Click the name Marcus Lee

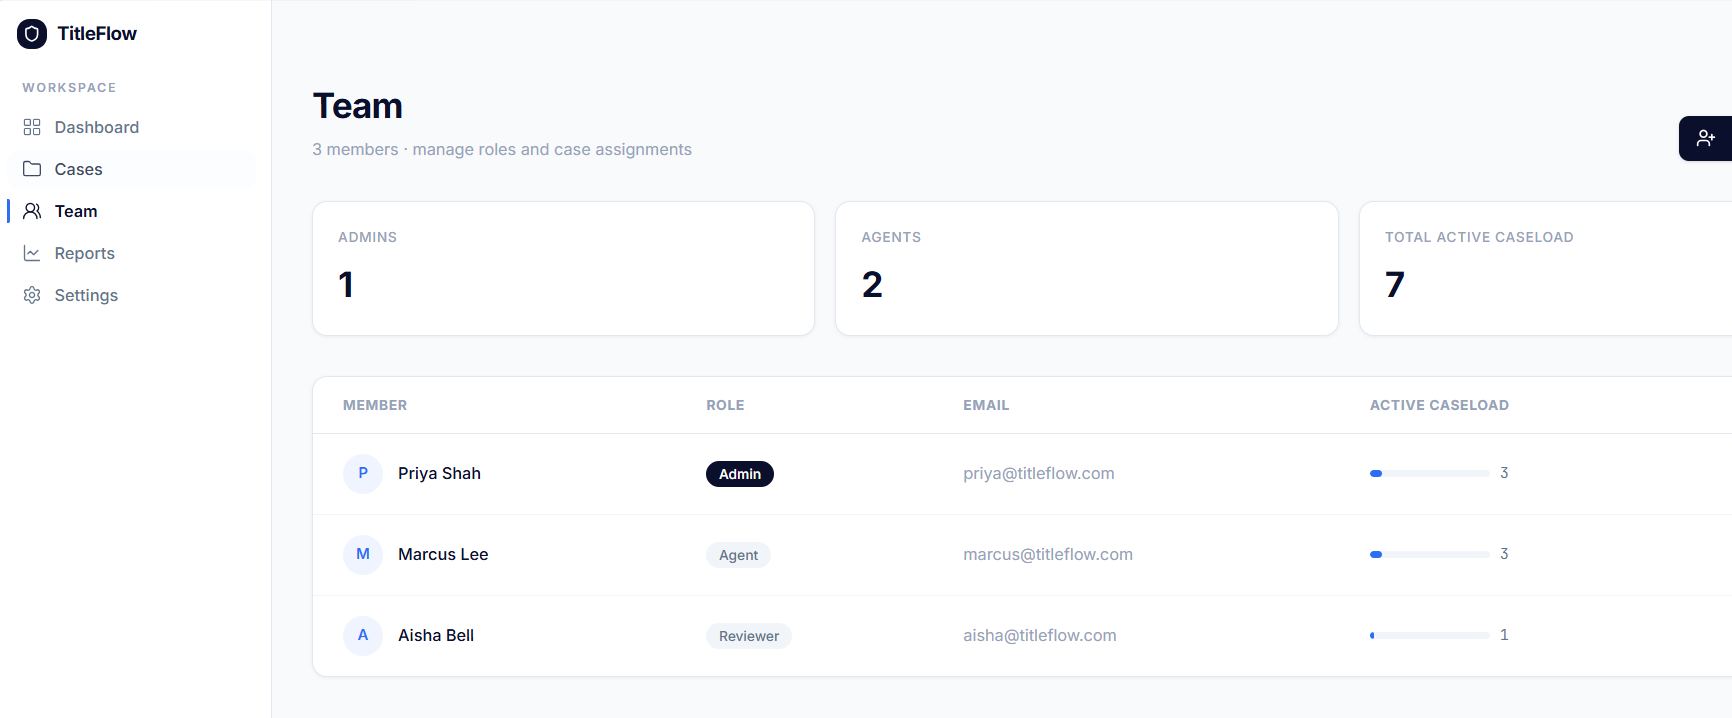pos(443,554)
